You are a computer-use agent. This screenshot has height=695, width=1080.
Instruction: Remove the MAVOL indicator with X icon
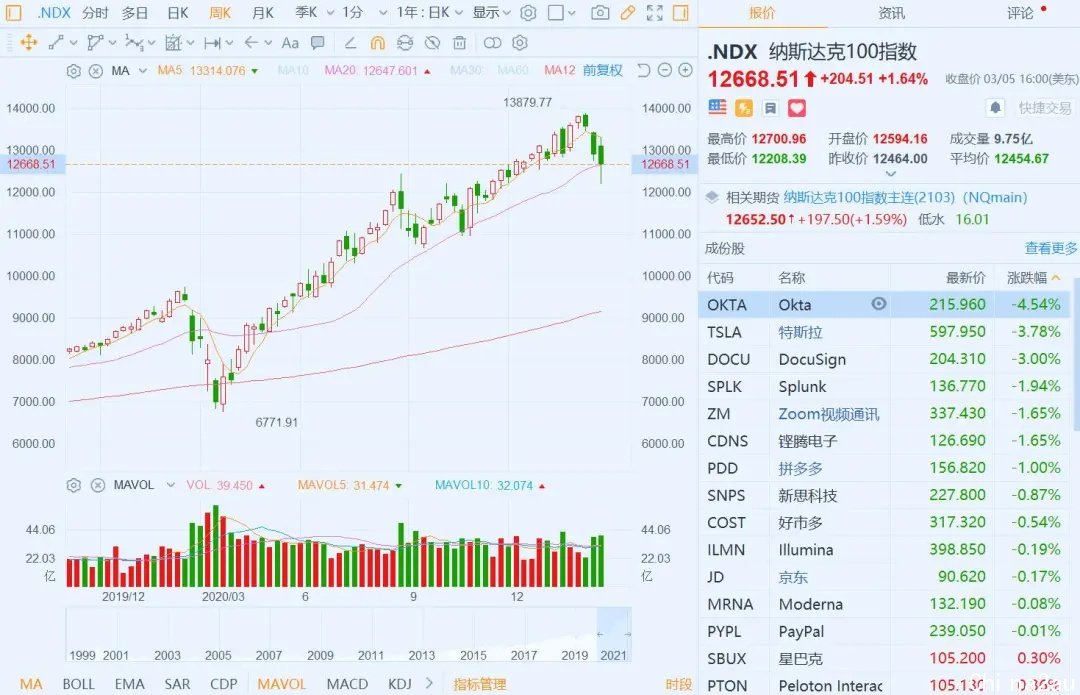(98, 485)
